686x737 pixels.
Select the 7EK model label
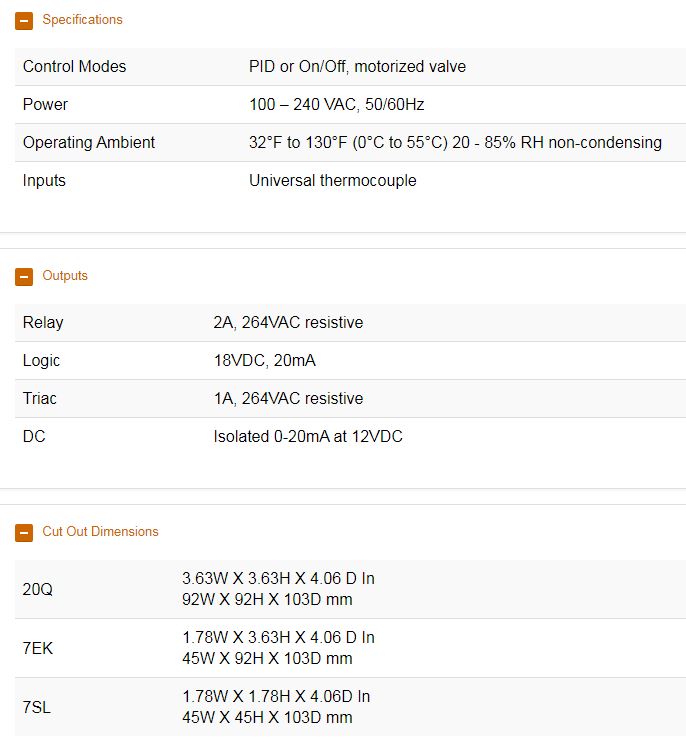pos(38,648)
